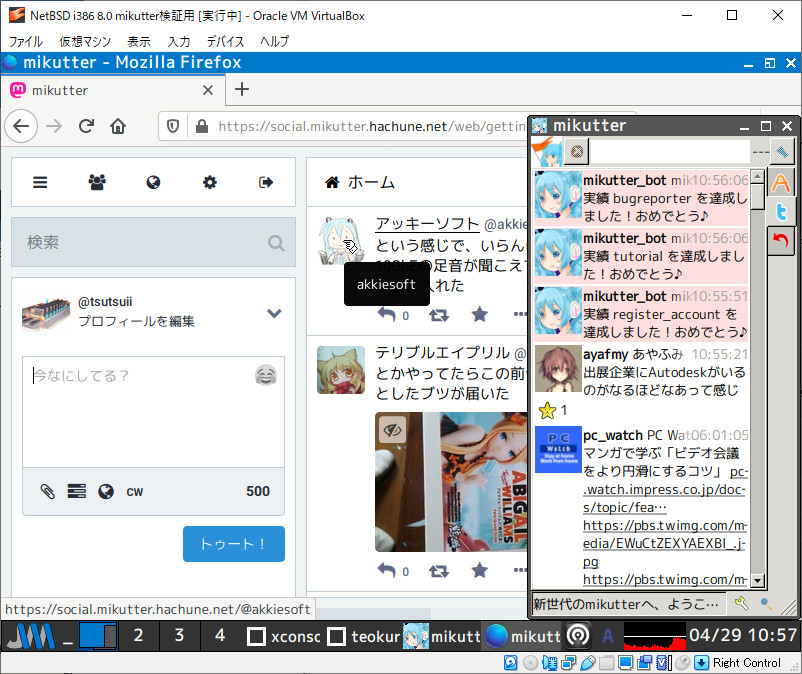This screenshot has height=674, width=802.
Task: Open a new Firefox tab
Action: point(241,89)
